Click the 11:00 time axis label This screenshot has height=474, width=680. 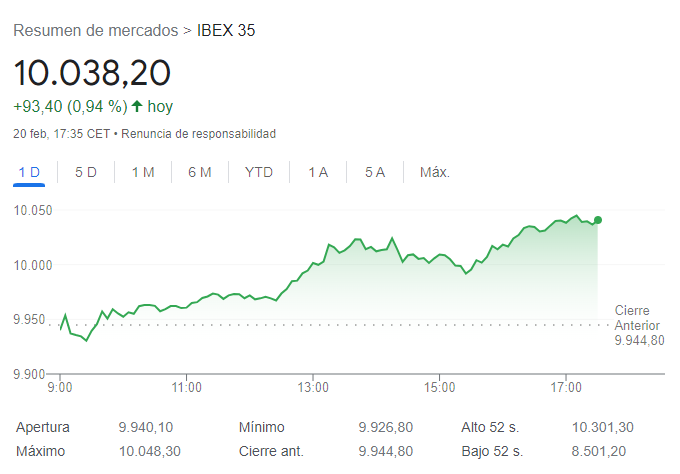pos(186,387)
